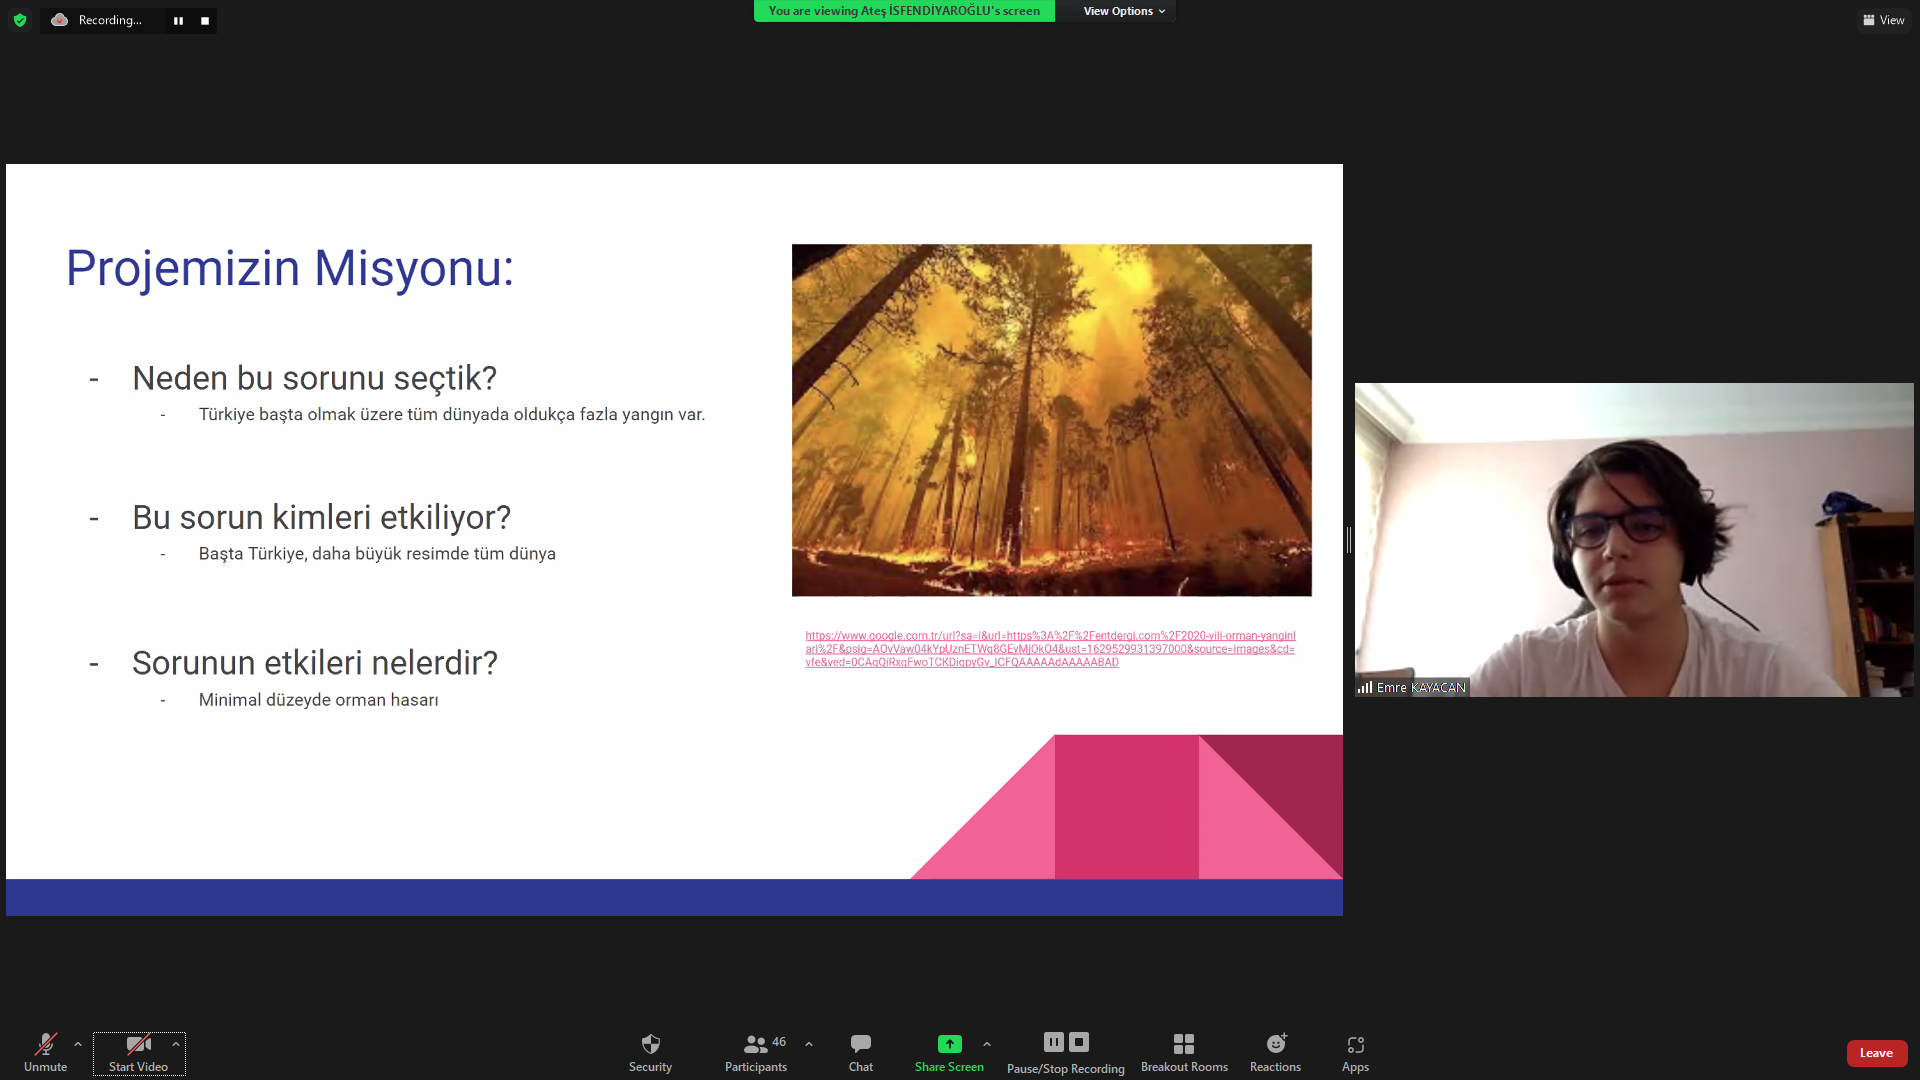
Task: Open the Participants panel
Action: [x=756, y=1053]
